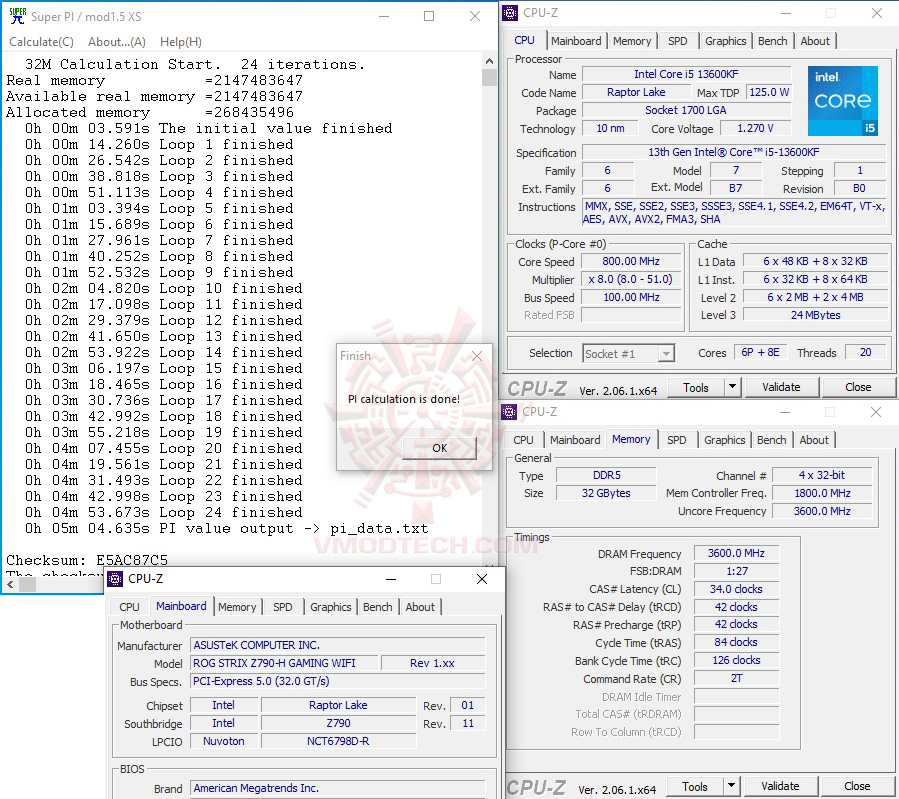
Task: Click the American Megatrends Inc. BIOS brand field
Action: (338, 788)
